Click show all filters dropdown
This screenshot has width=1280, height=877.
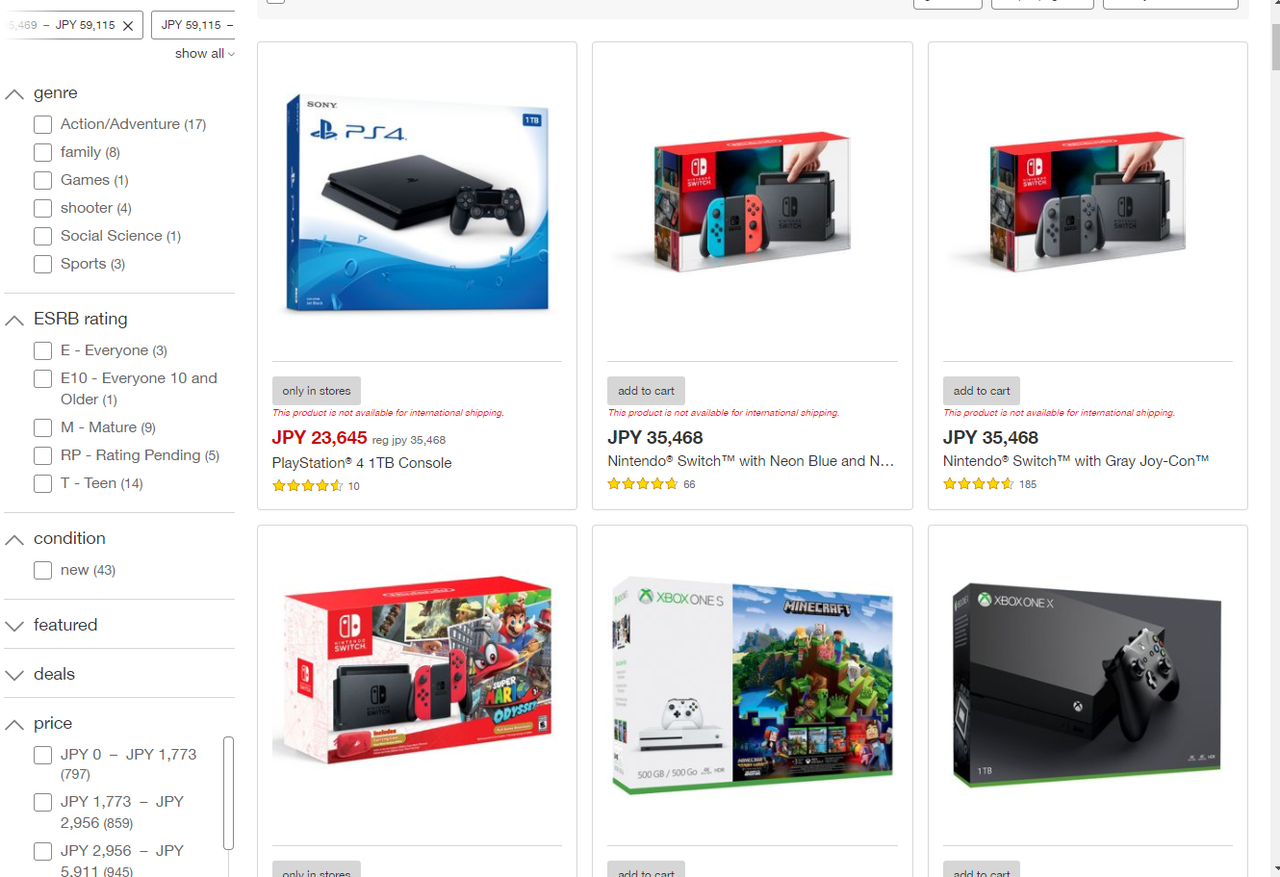tap(205, 54)
